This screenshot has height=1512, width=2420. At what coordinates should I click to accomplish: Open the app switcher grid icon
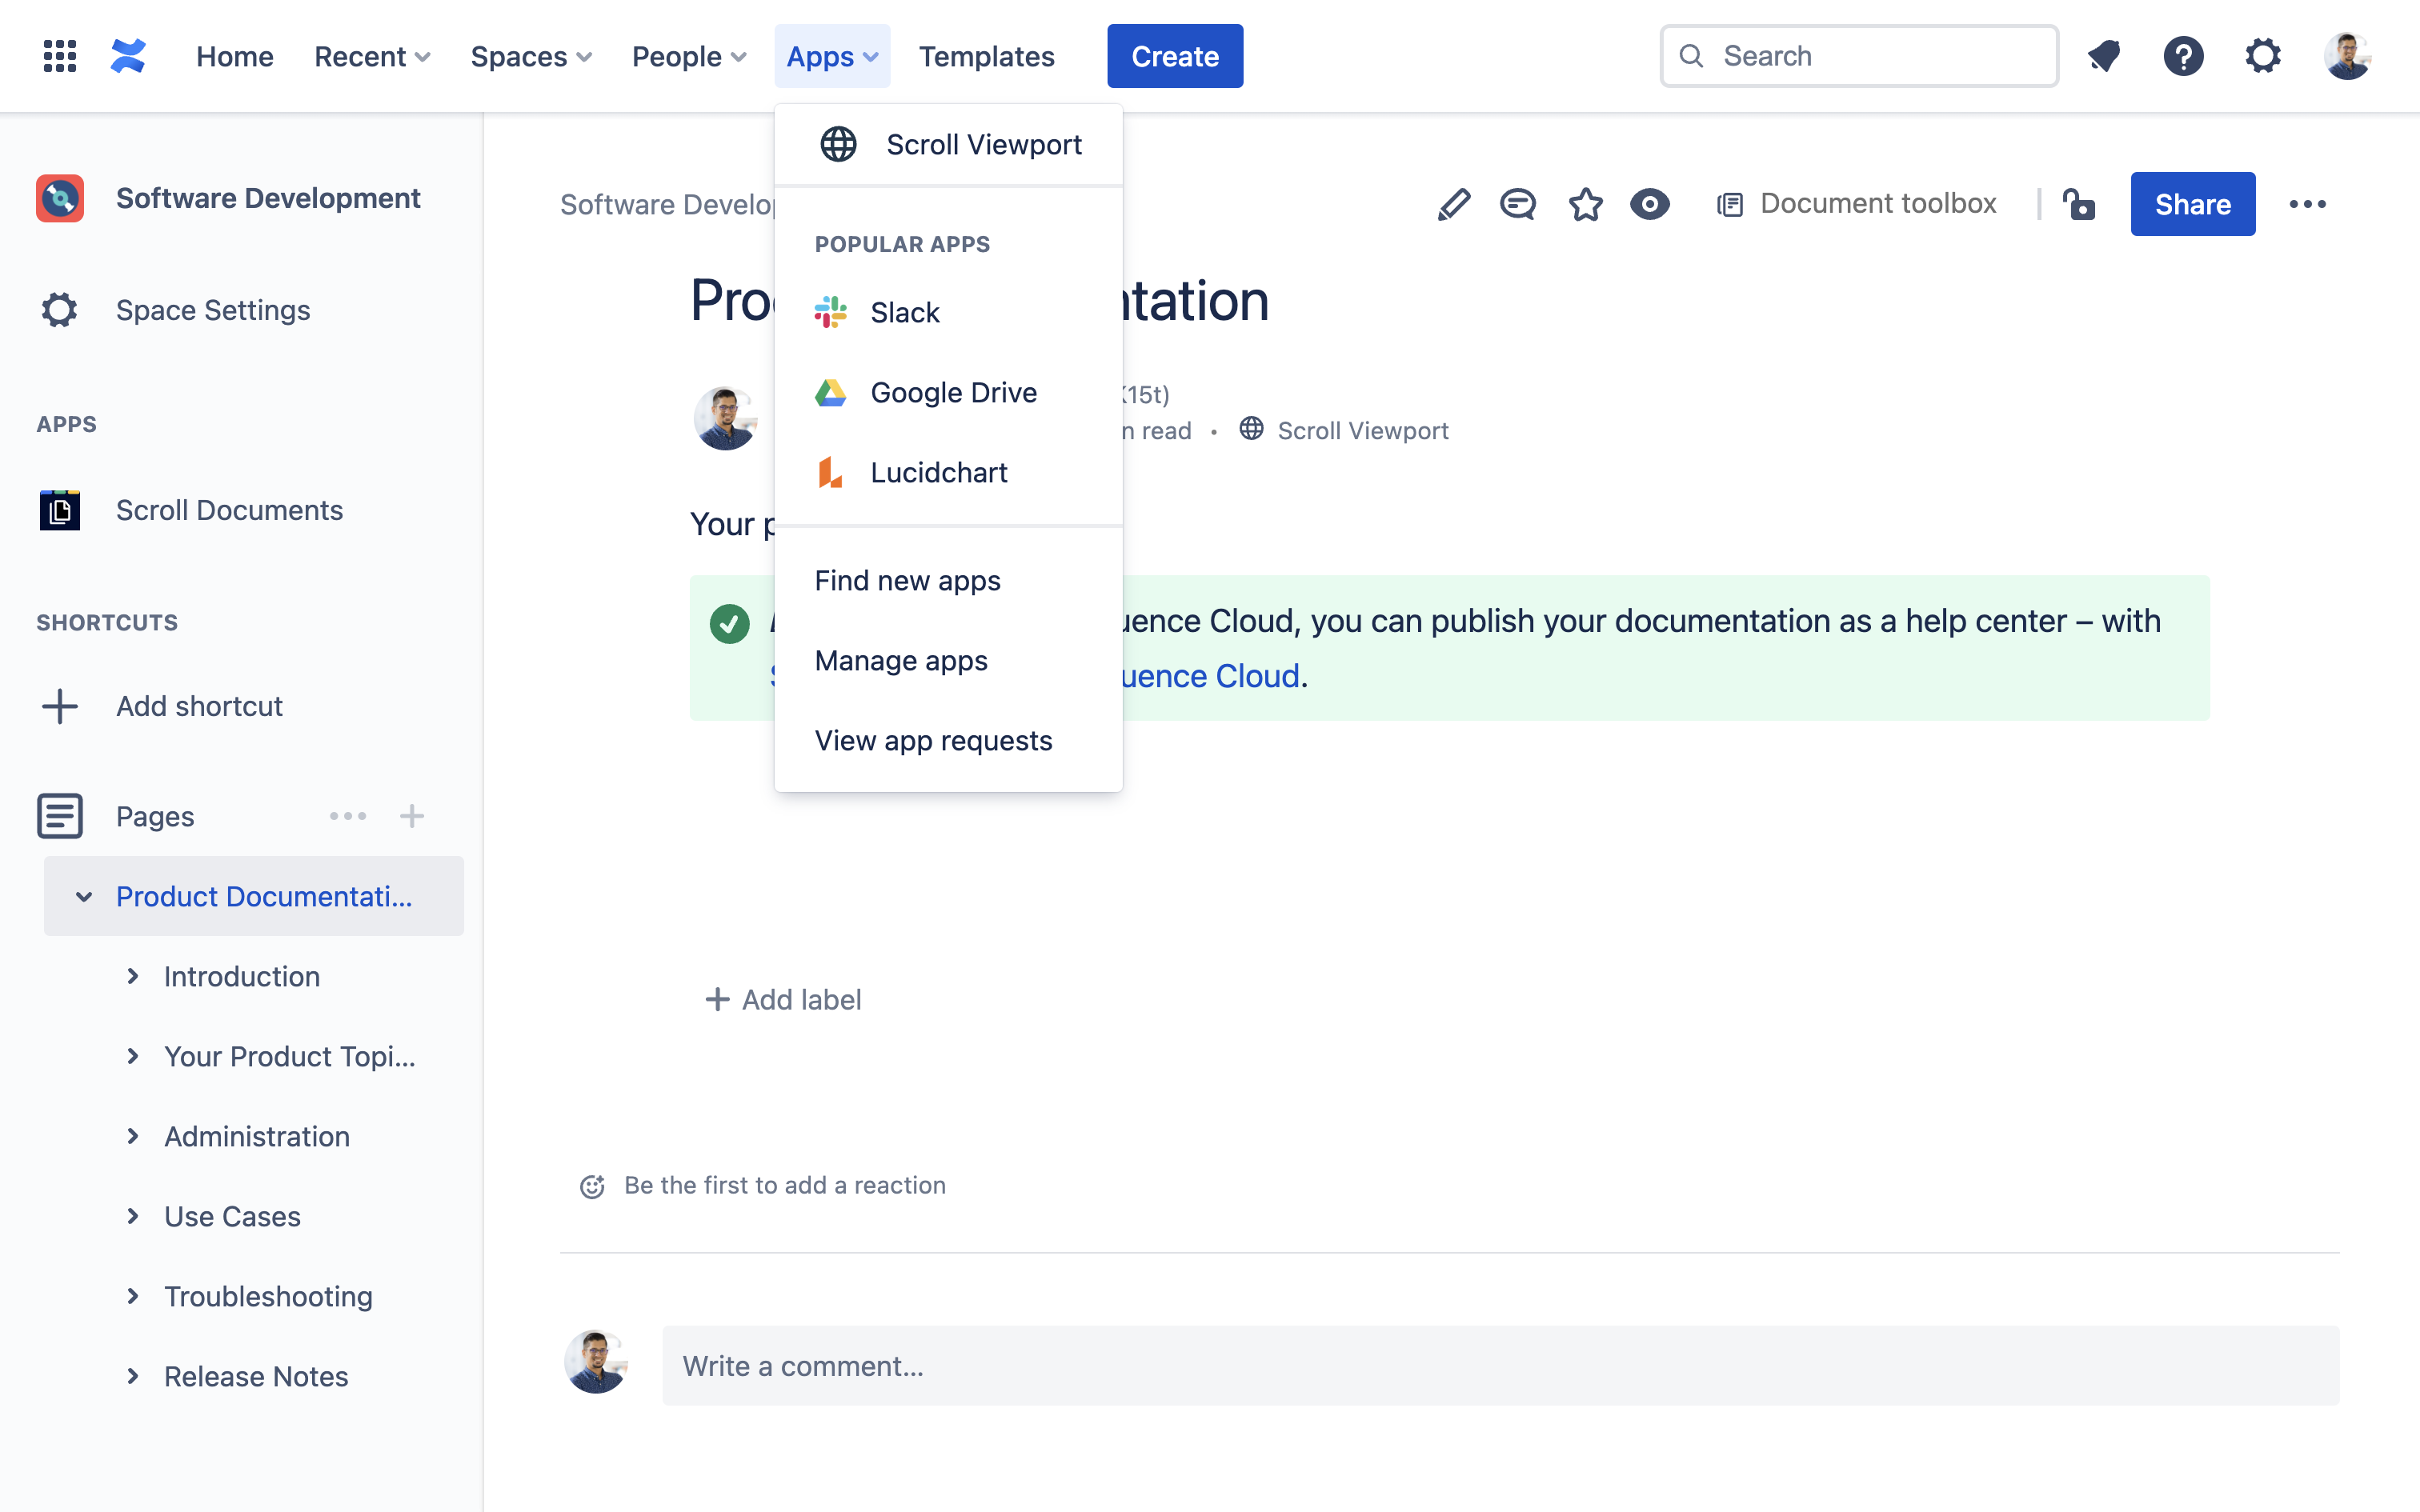coord(60,56)
